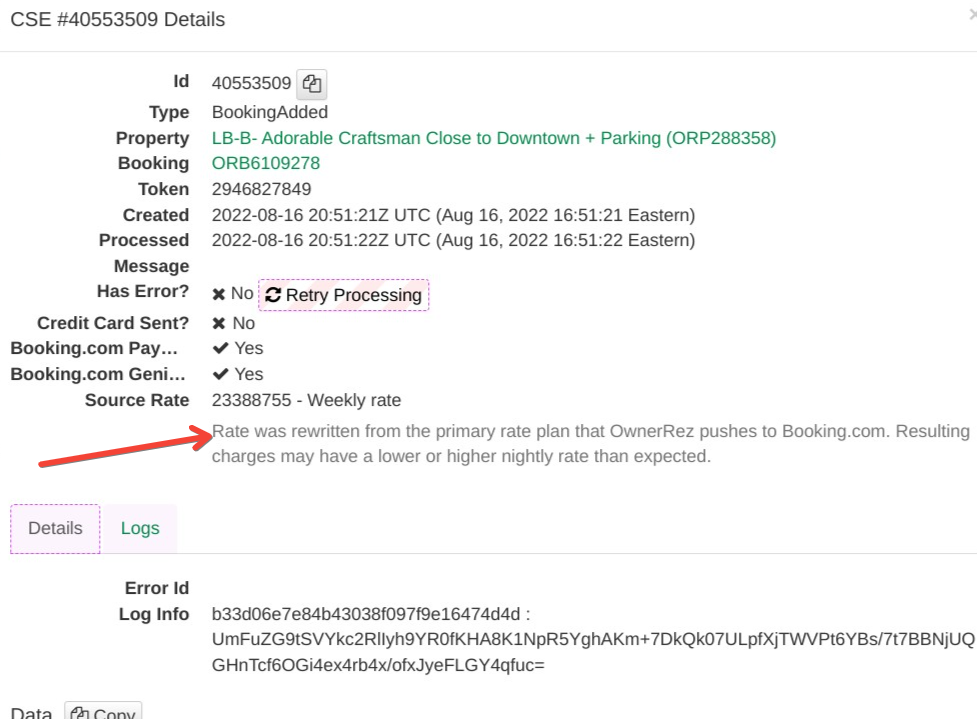Click the Source Rate value Weekly rate
Screen dimensions: 977x719
pyautogui.click(x=306, y=400)
